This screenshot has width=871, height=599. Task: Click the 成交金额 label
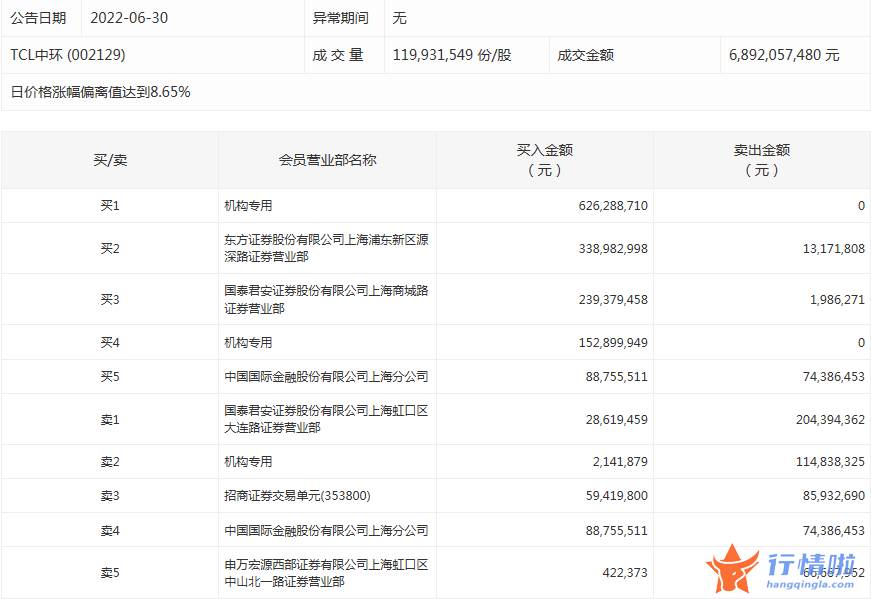pos(585,54)
